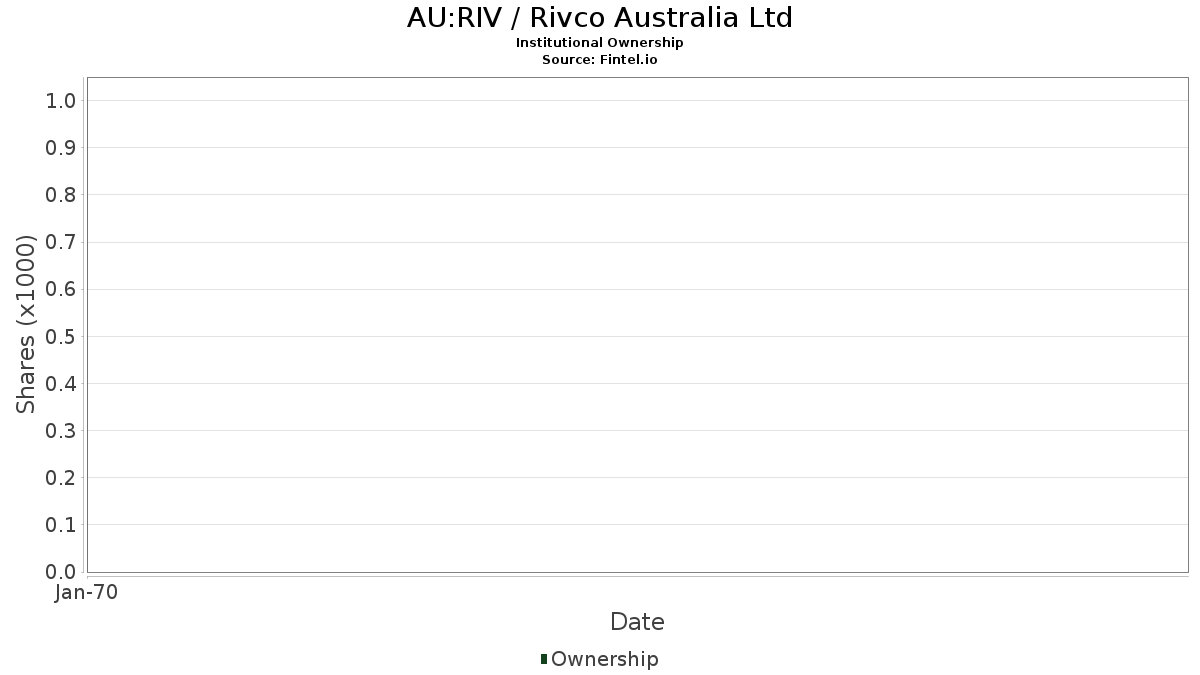The image size is (1200, 675).
Task: Click the 0.3 y-axis tick label
Action: pos(61,431)
